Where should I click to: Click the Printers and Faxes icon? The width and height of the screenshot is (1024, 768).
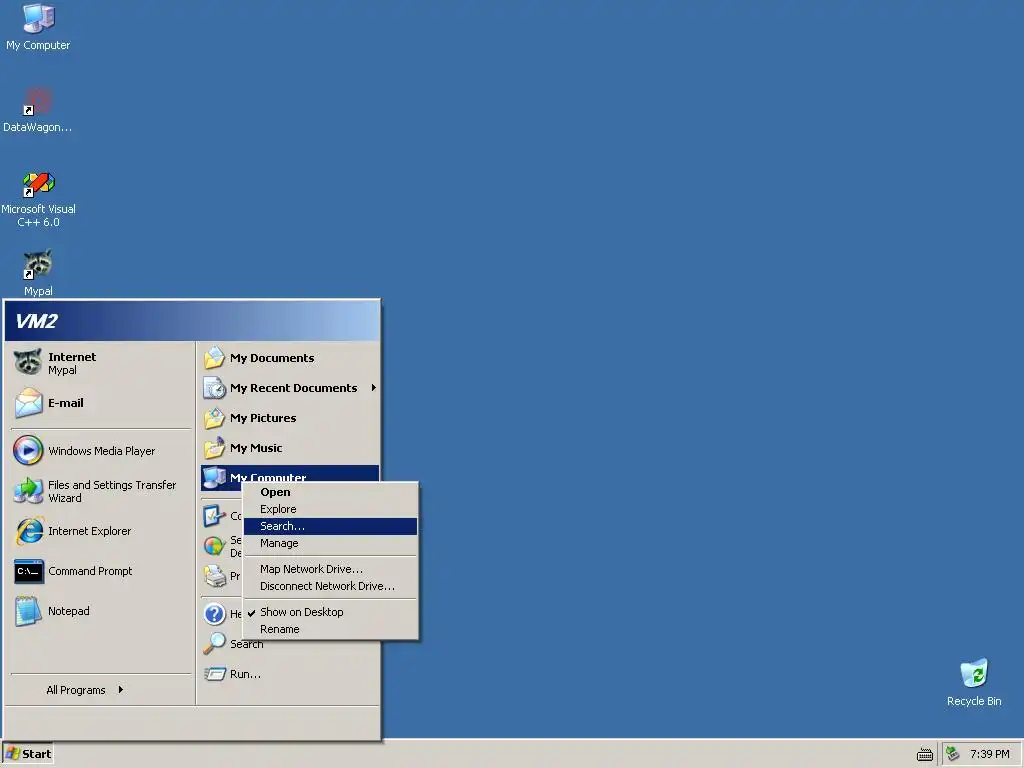click(214, 576)
